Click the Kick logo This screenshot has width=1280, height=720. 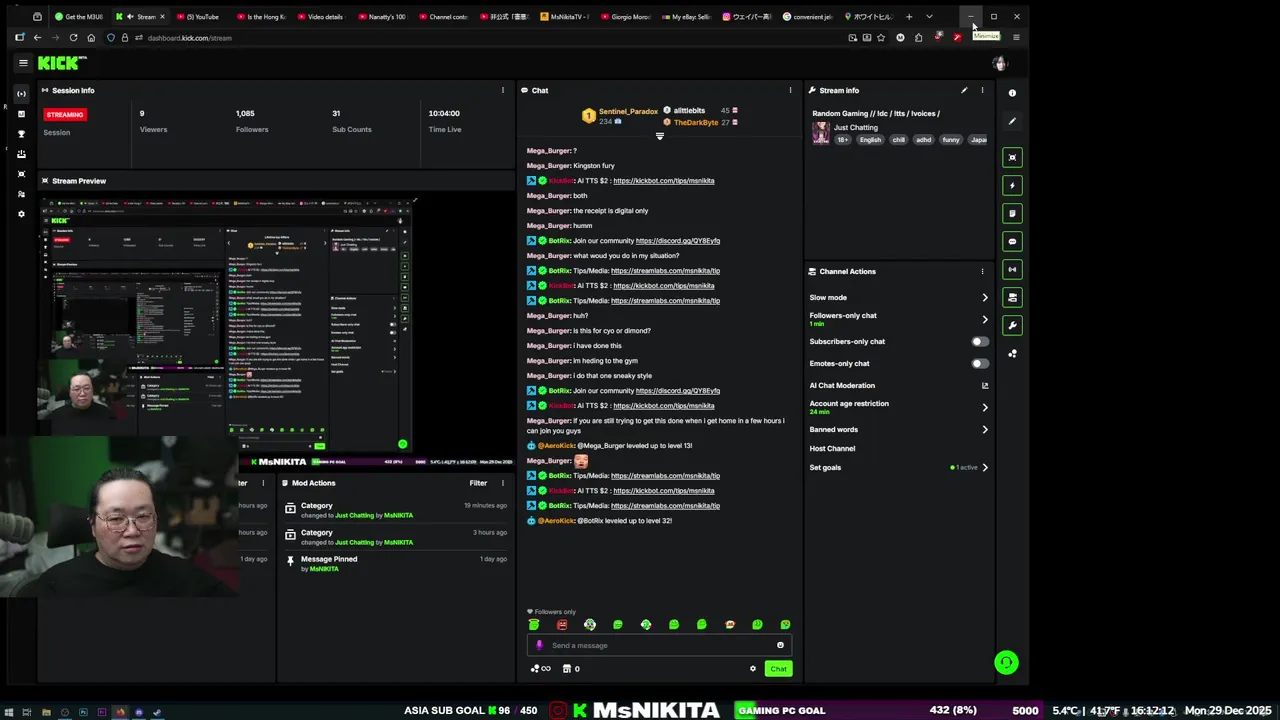pos(62,63)
